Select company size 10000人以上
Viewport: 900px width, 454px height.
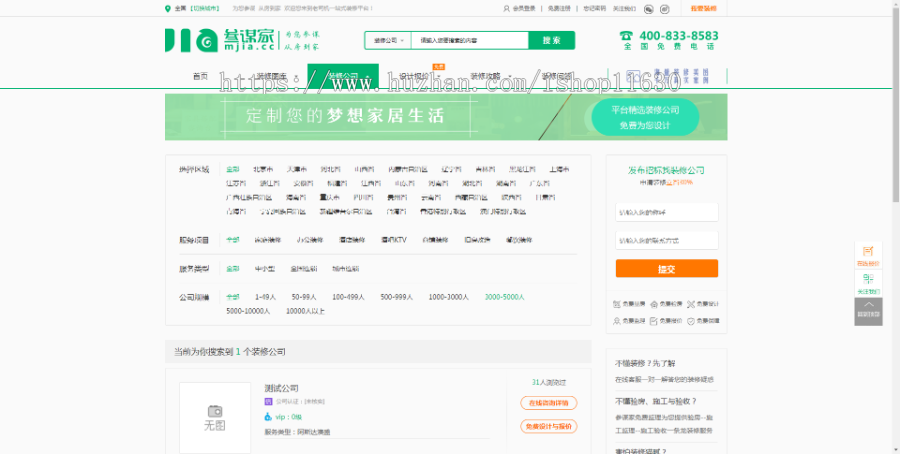tap(305, 311)
